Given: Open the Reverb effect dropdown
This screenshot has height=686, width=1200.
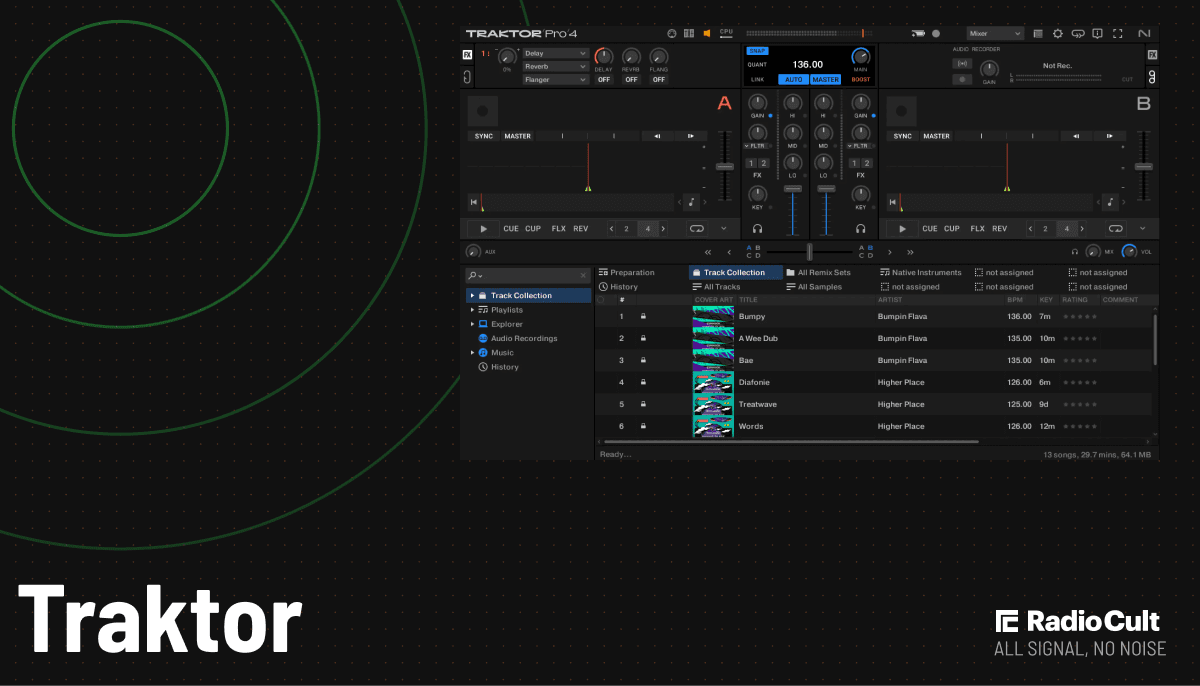Looking at the screenshot, I should coord(555,66).
